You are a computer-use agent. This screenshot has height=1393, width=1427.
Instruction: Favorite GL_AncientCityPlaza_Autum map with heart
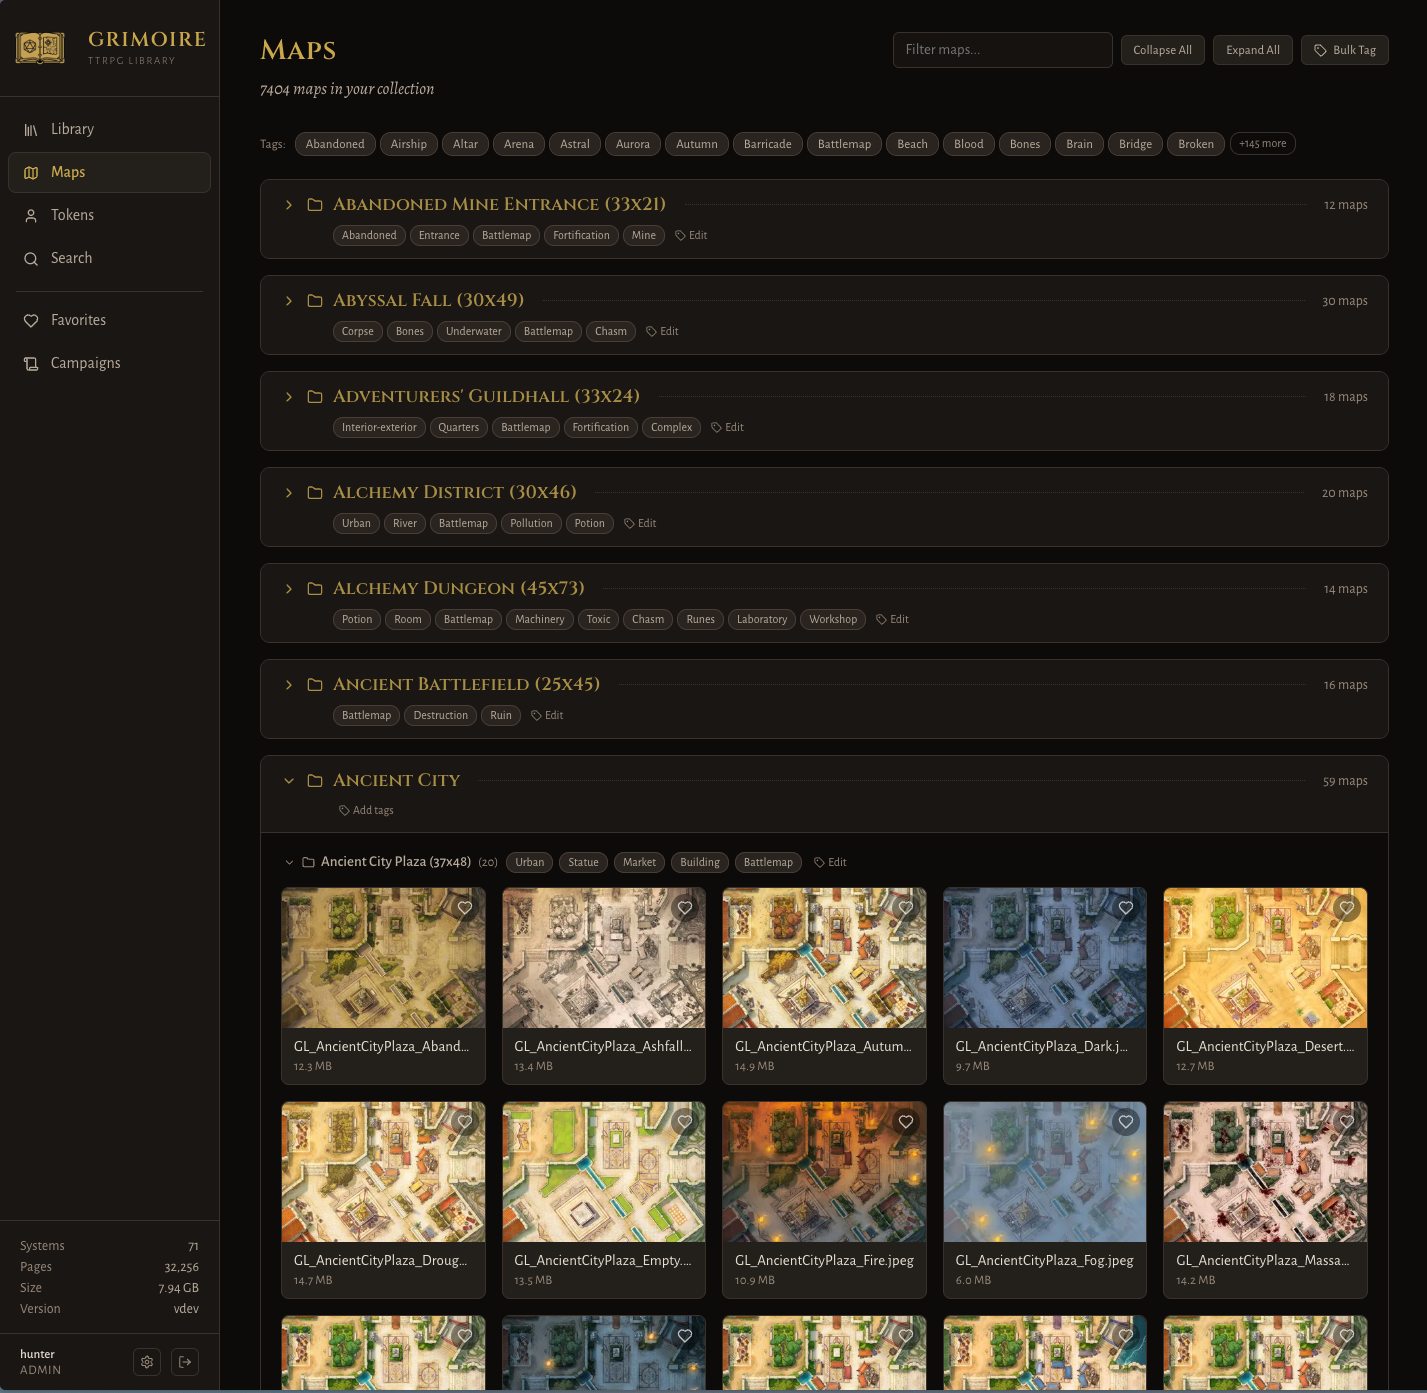click(x=906, y=908)
